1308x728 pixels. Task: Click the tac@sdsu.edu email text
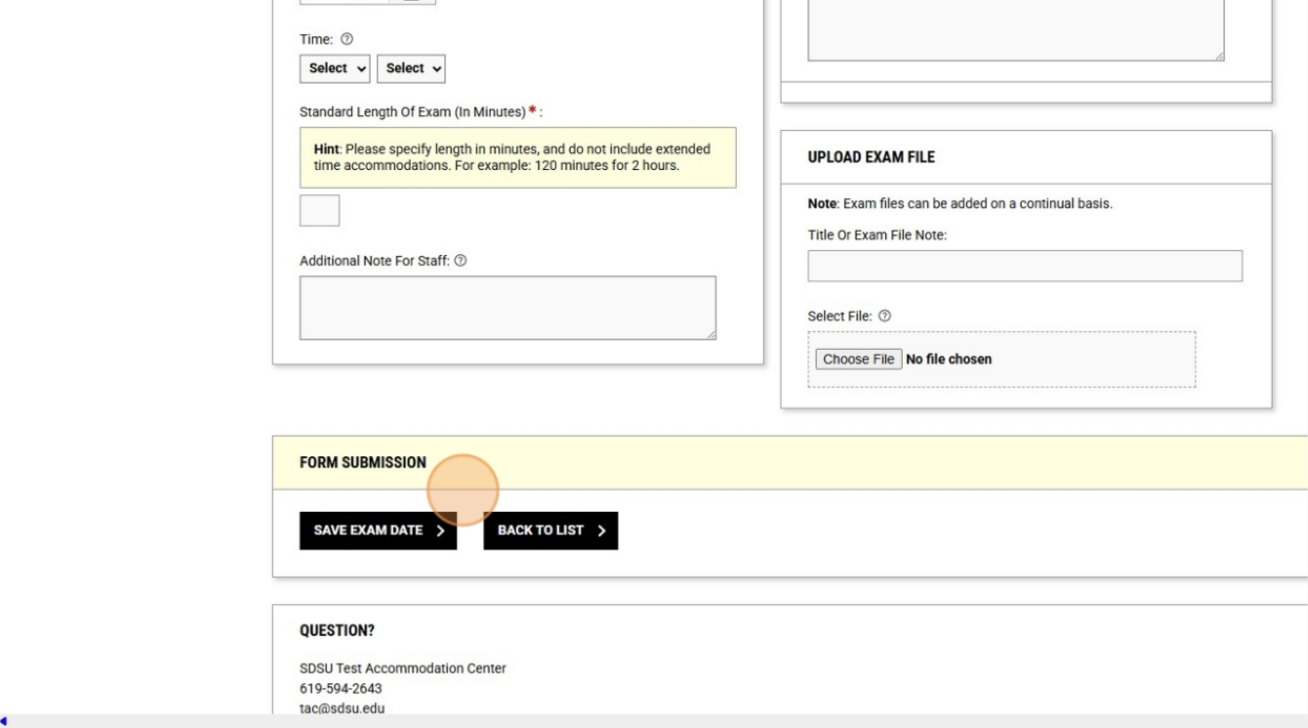point(342,709)
